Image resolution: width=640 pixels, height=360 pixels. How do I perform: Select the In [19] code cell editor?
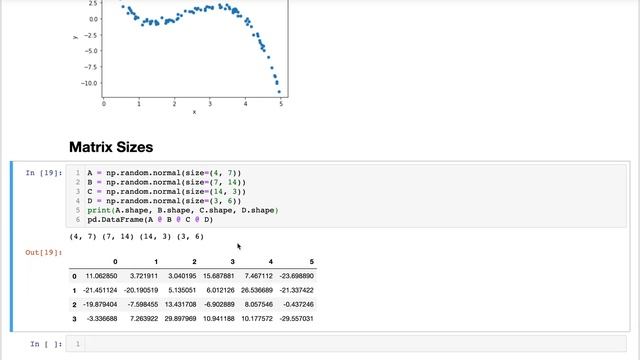point(346,196)
